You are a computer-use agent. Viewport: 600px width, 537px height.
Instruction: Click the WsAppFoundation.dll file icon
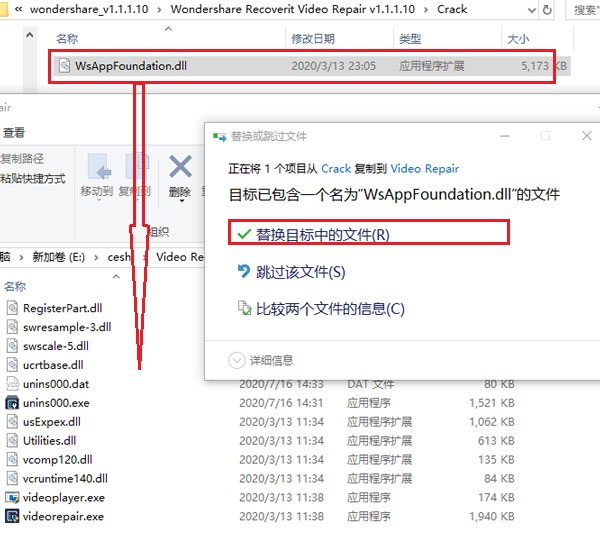coord(65,66)
